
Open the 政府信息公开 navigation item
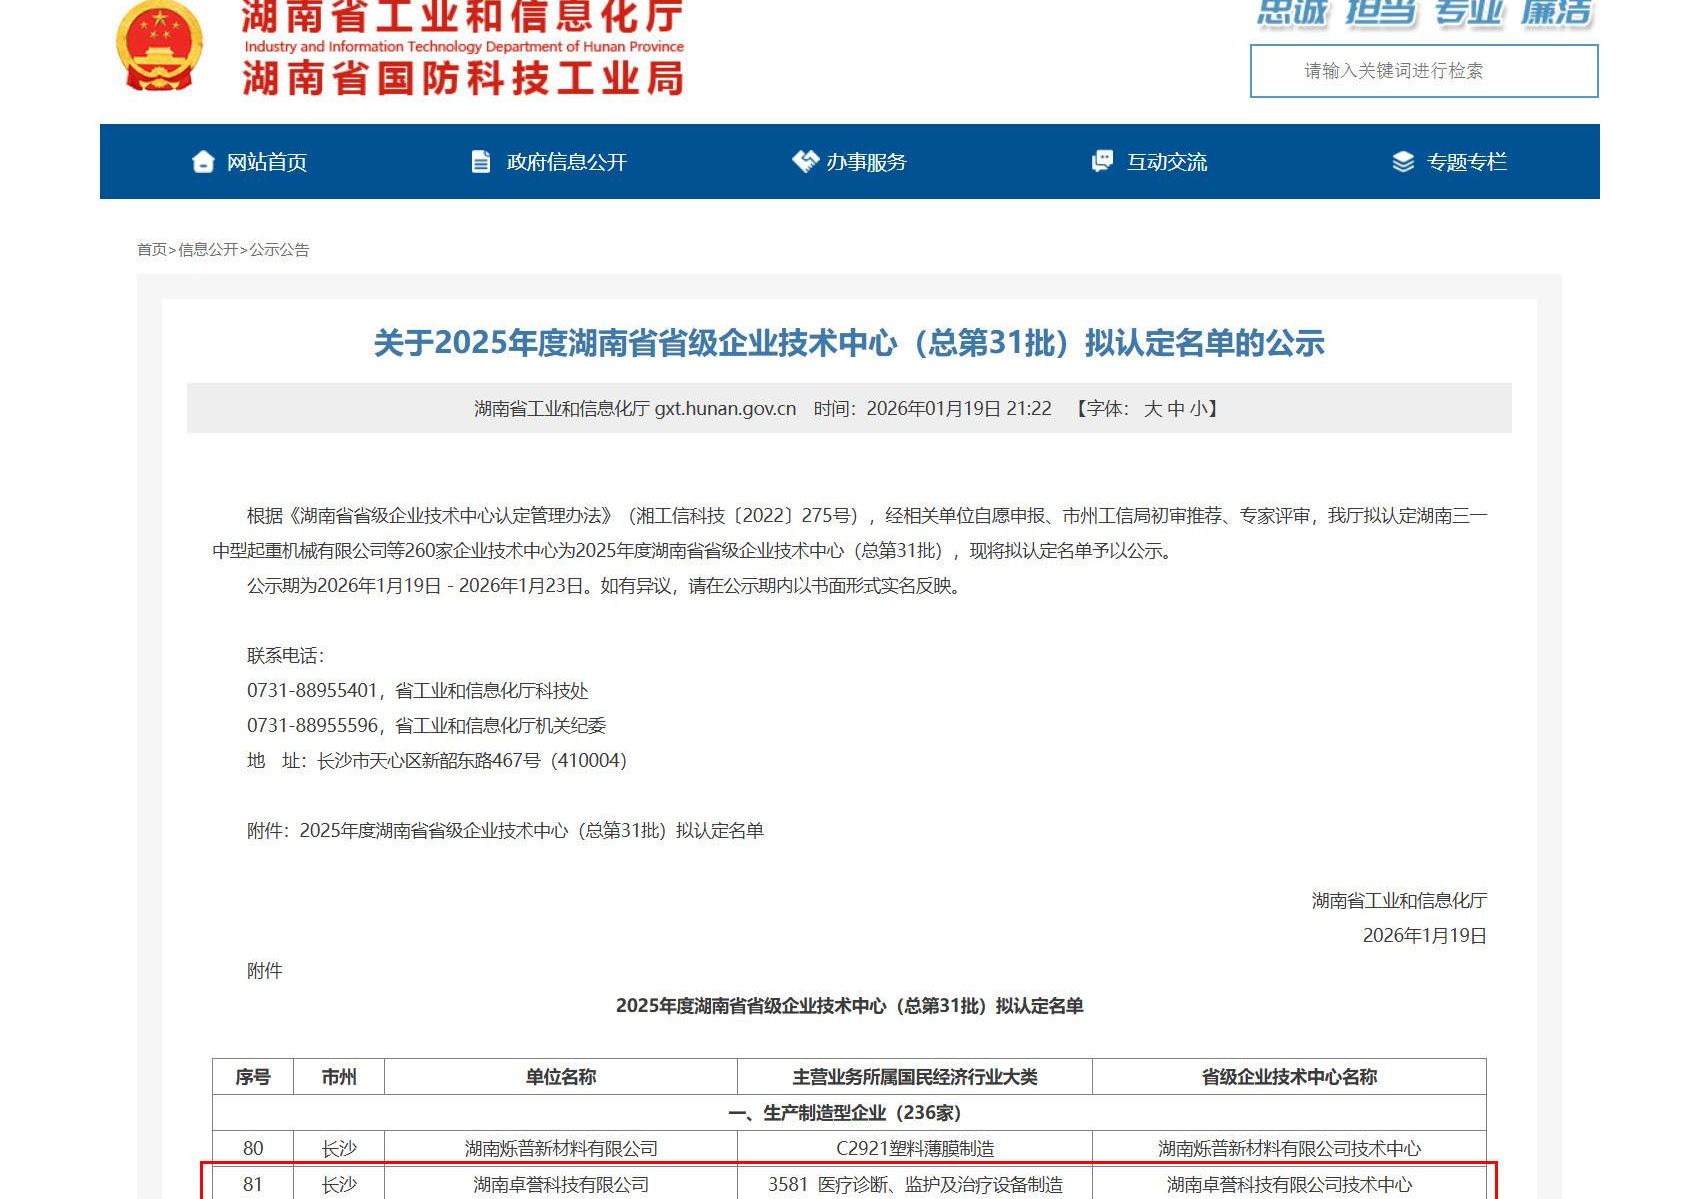click(x=566, y=162)
